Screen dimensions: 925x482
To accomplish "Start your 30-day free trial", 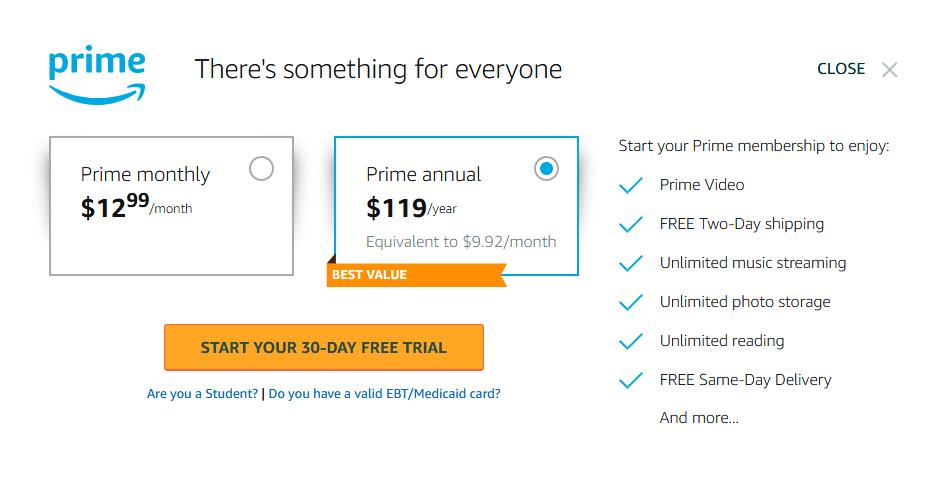I will pos(323,348).
